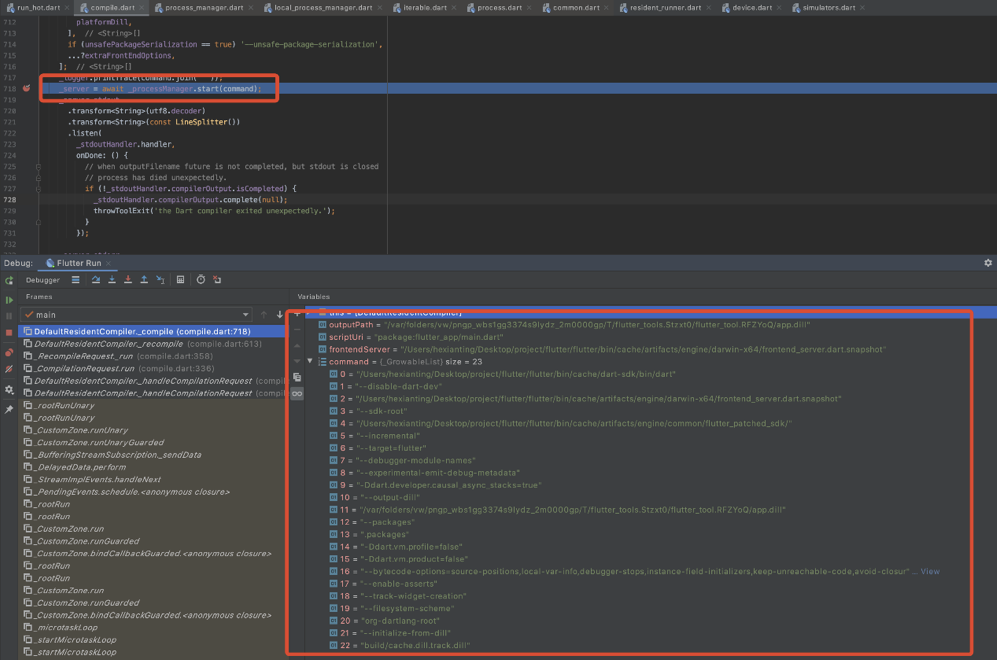
Task: Select frame _DelayedData.perform
Action: click(152, 467)
